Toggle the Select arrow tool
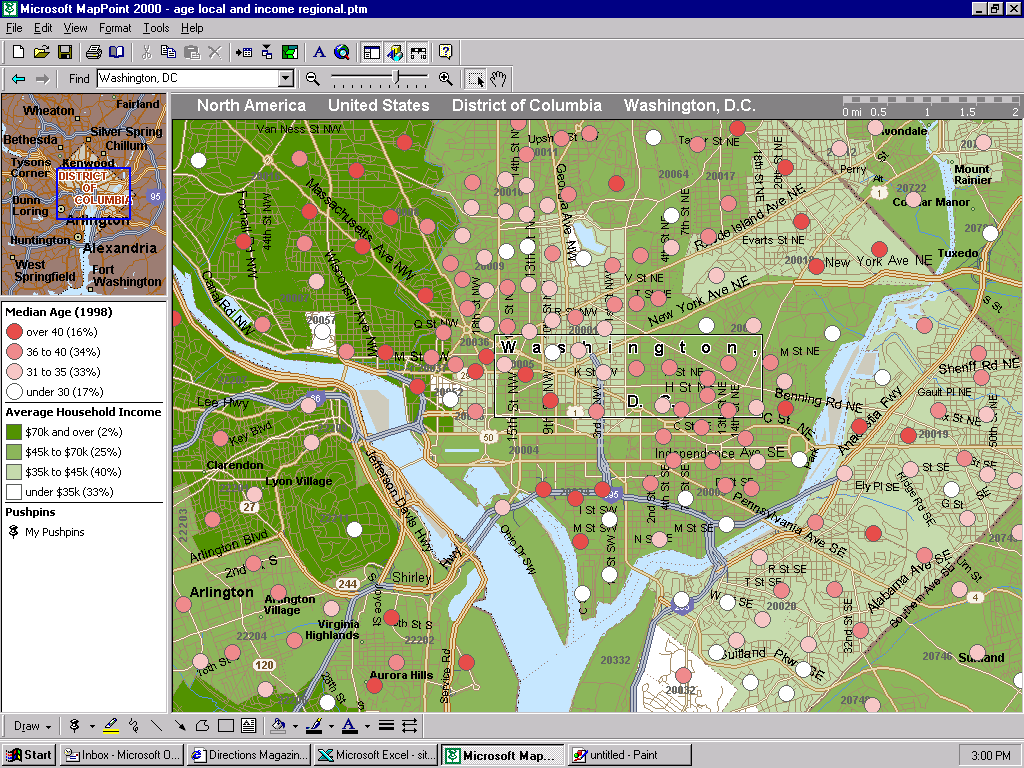Viewport: 1024px width, 768px height. [x=475, y=78]
